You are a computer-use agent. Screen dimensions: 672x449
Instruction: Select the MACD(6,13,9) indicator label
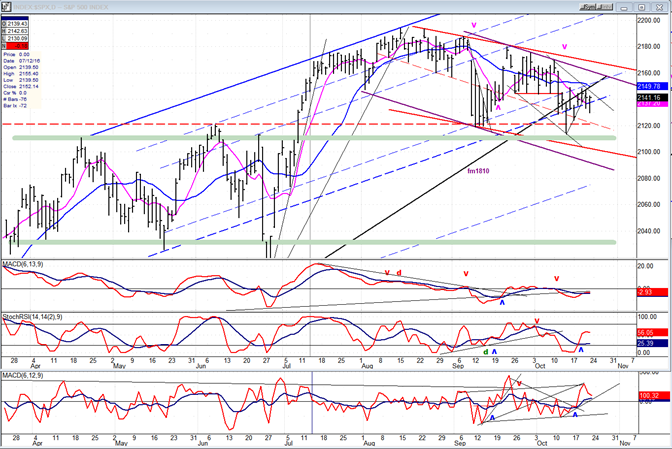(23, 264)
